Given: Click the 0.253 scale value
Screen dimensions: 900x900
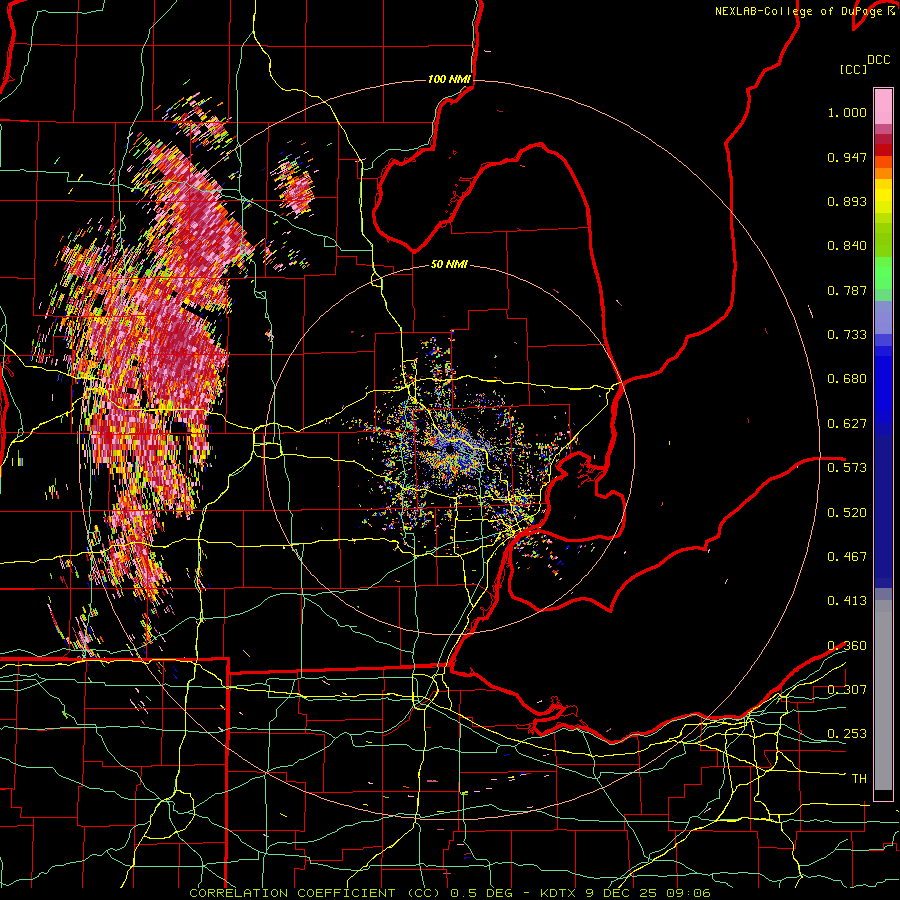Looking at the screenshot, I should click(x=847, y=734).
